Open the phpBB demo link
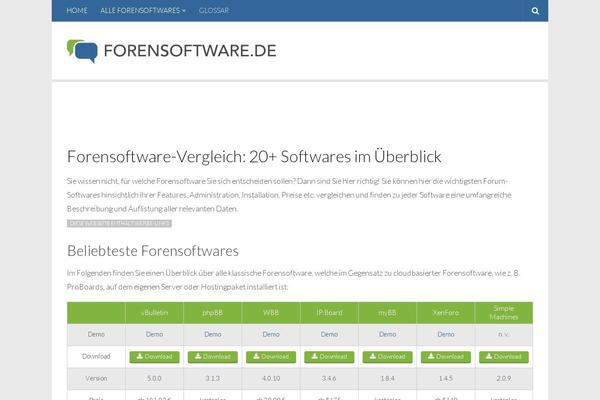 point(212,334)
